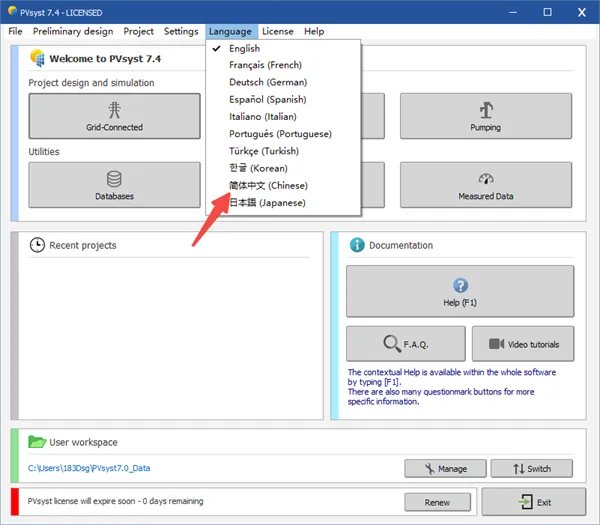Click the Grid-Connected pylon icon
600x525 pixels.
[114, 110]
